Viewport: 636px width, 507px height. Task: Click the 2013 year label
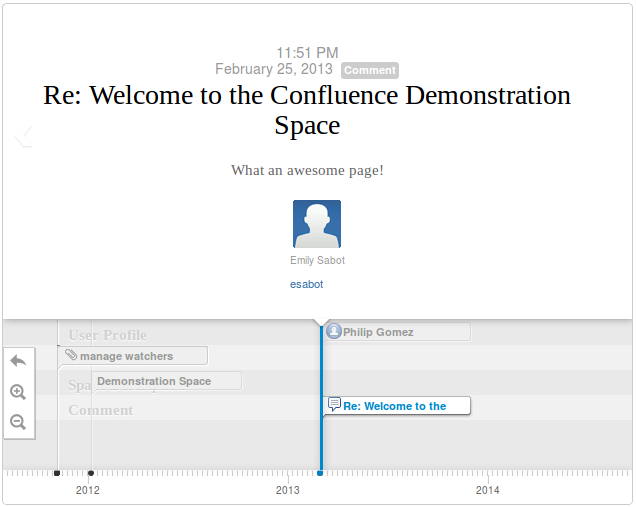pyautogui.click(x=288, y=490)
